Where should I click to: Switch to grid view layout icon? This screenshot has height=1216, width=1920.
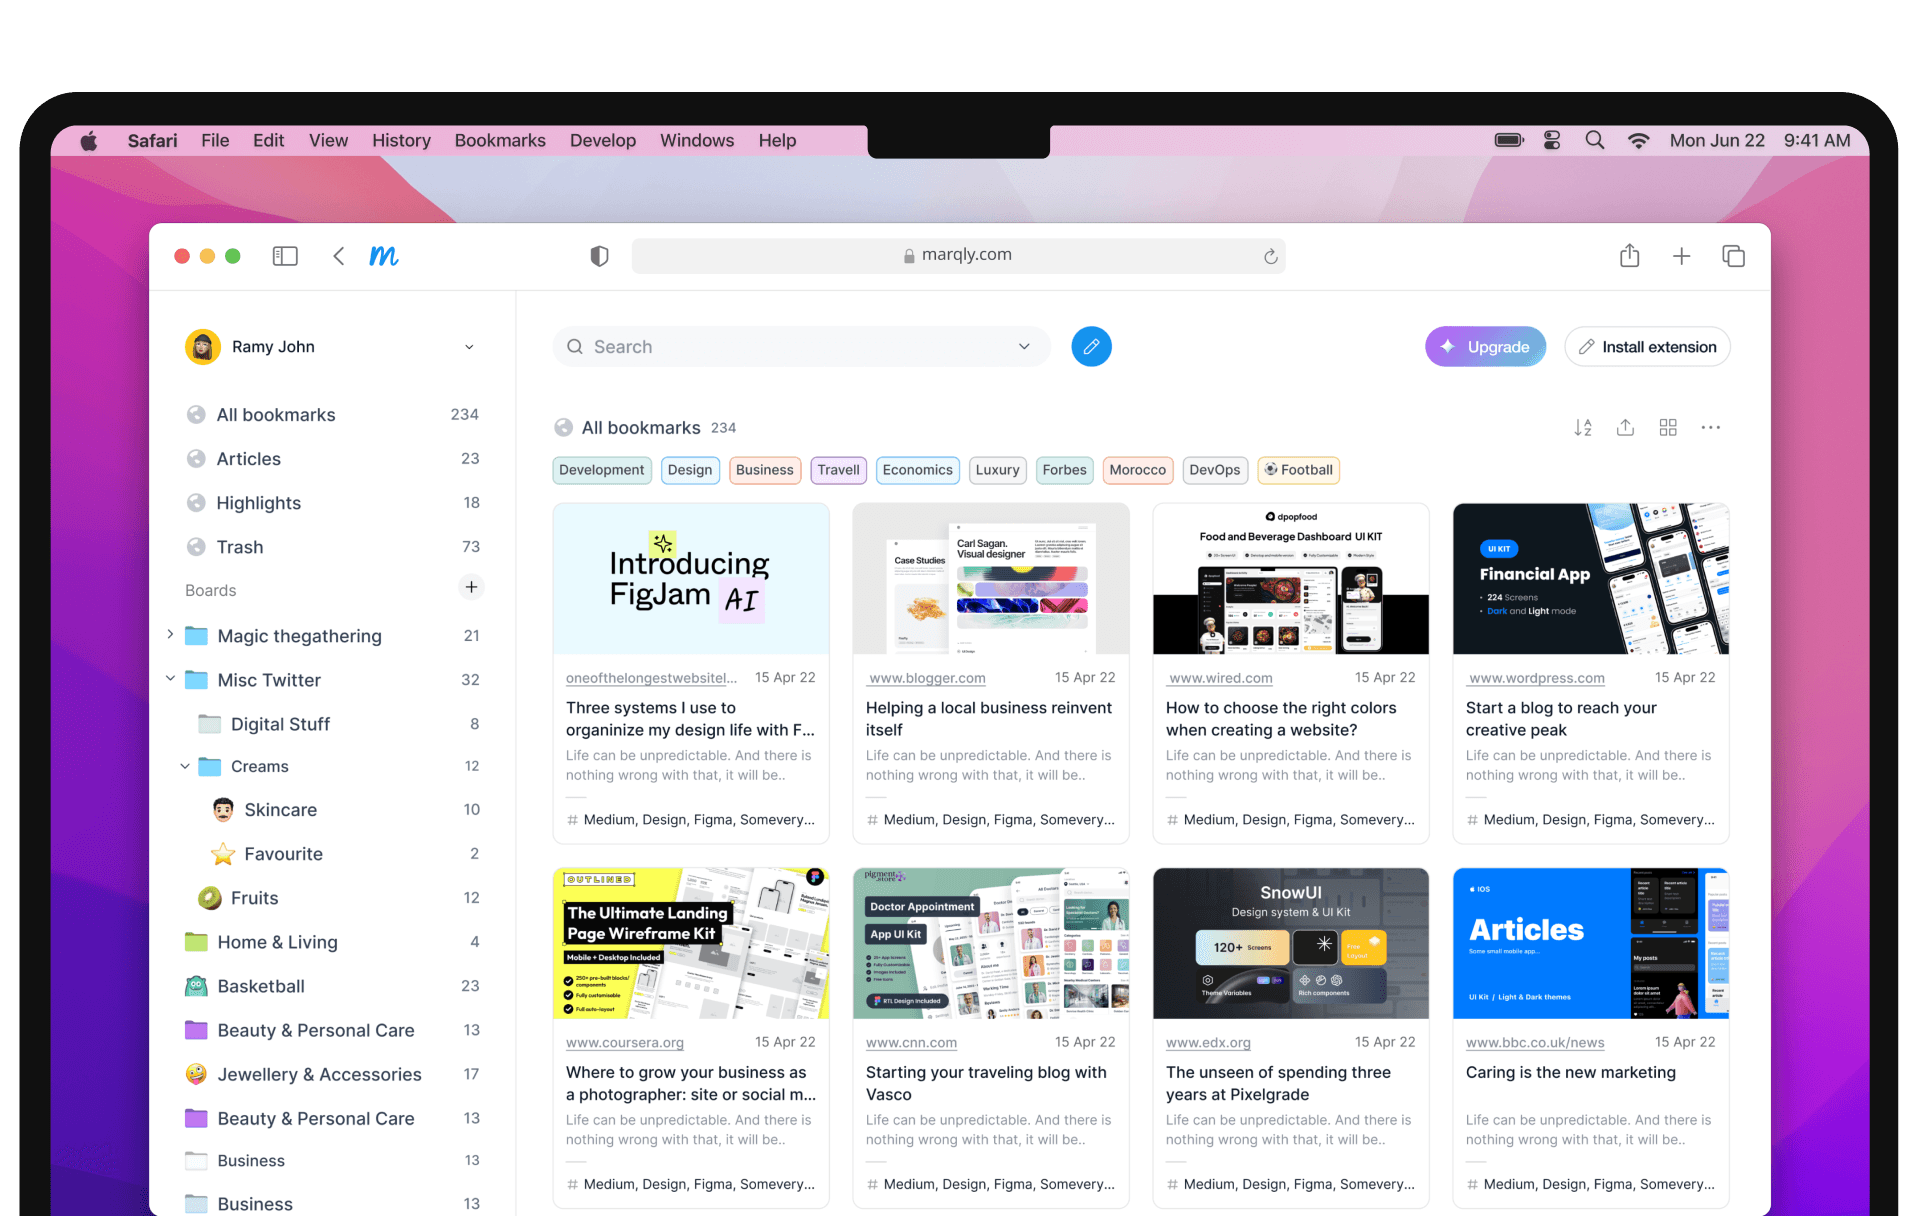coord(1667,428)
